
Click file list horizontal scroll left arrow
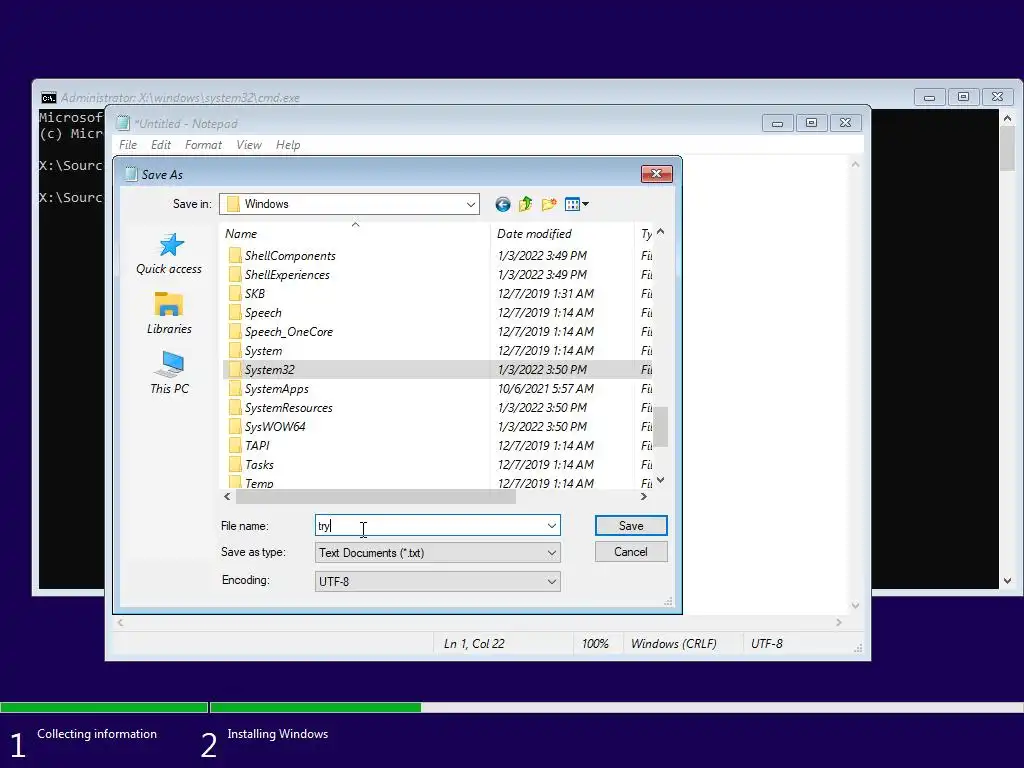point(227,497)
